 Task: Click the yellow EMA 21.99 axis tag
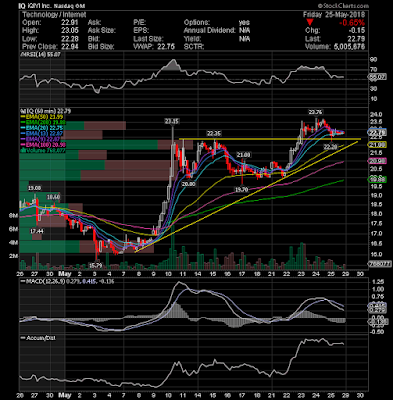(377, 145)
